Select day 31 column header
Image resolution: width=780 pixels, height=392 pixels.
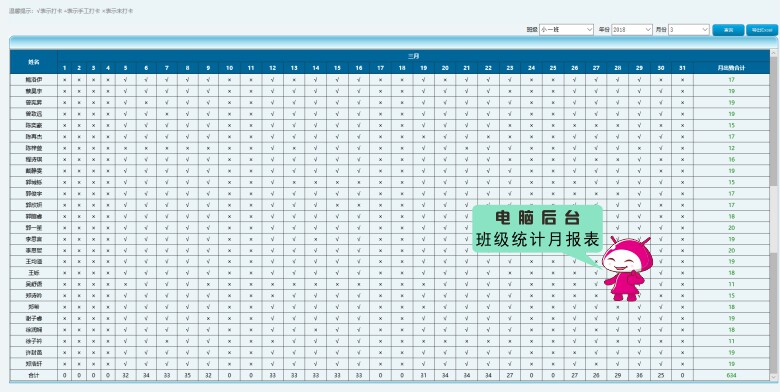coord(682,68)
